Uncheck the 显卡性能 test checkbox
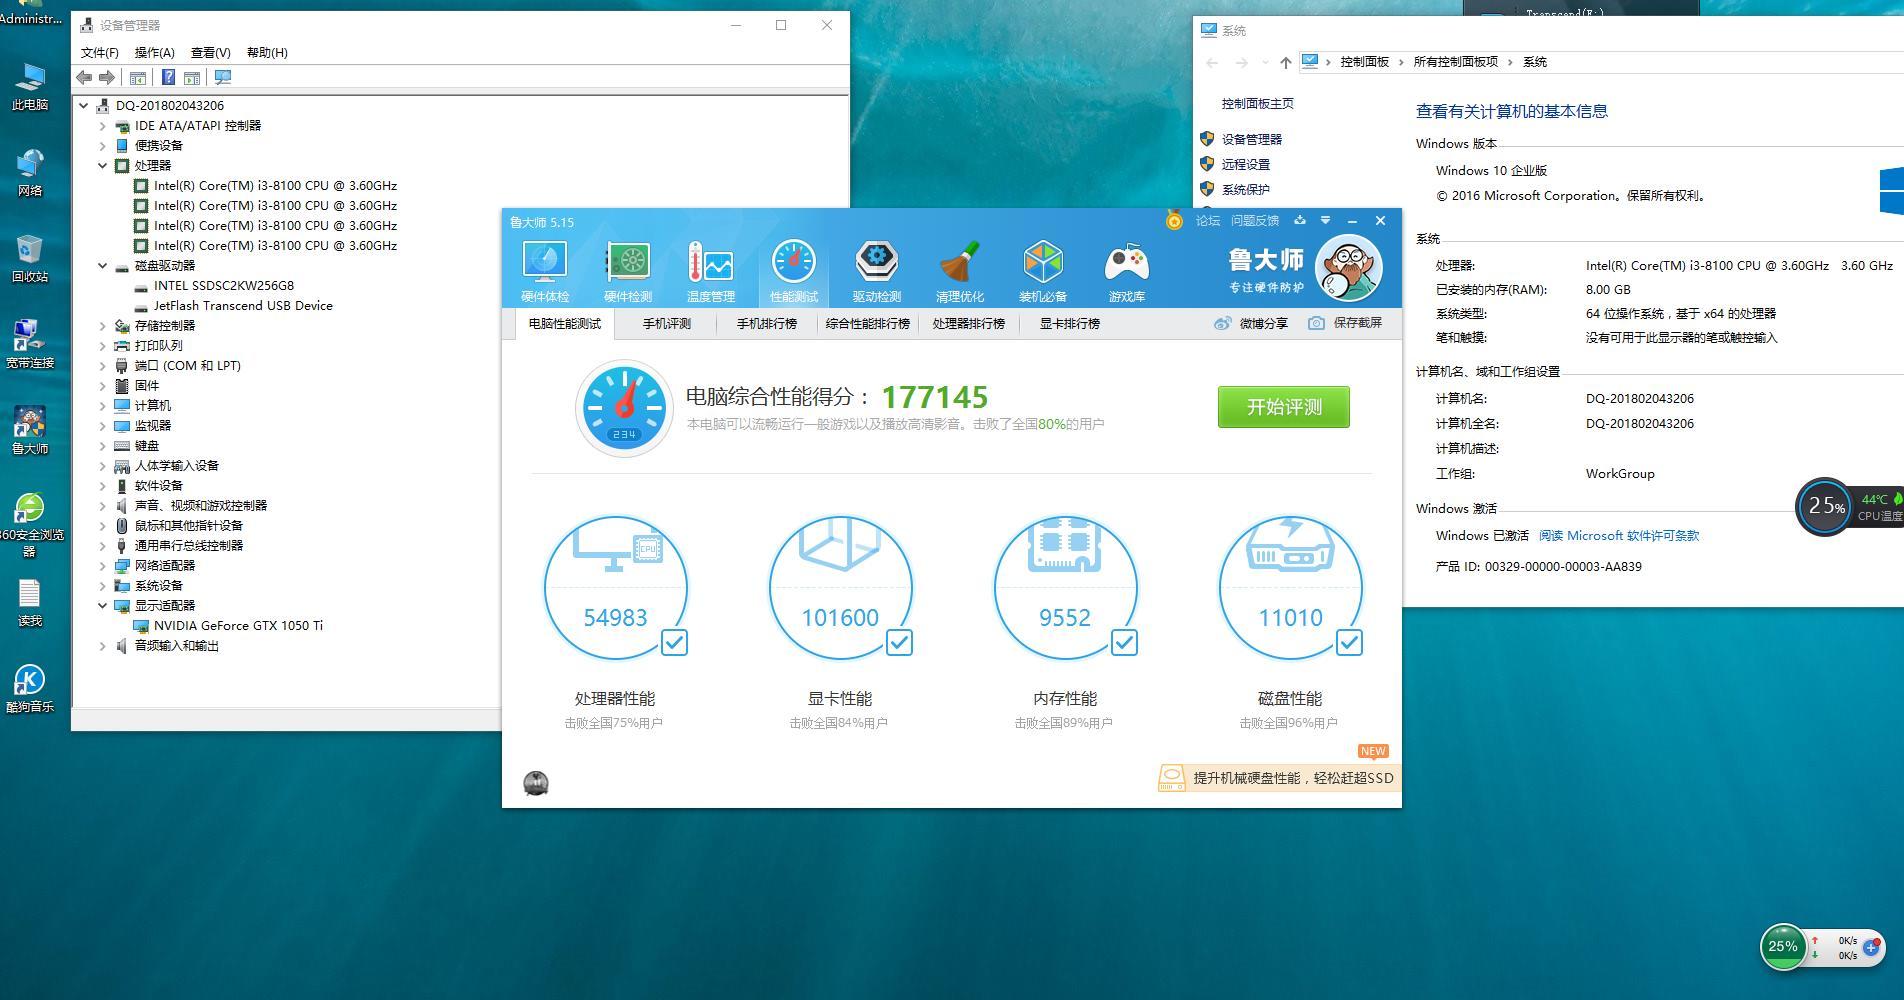The image size is (1904, 1000). pos(899,642)
